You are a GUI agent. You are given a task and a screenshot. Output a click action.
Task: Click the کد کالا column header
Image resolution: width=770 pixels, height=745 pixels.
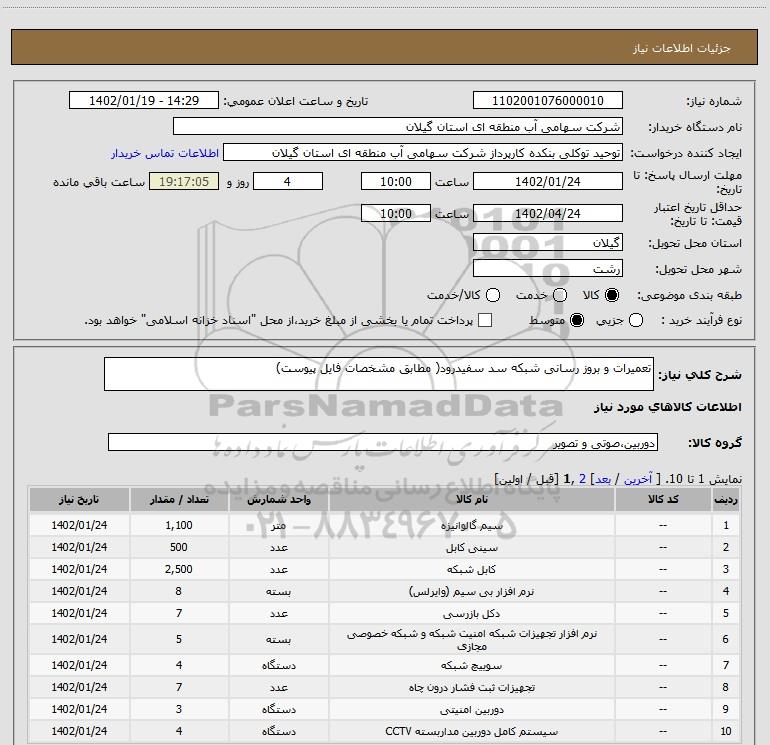click(x=663, y=500)
